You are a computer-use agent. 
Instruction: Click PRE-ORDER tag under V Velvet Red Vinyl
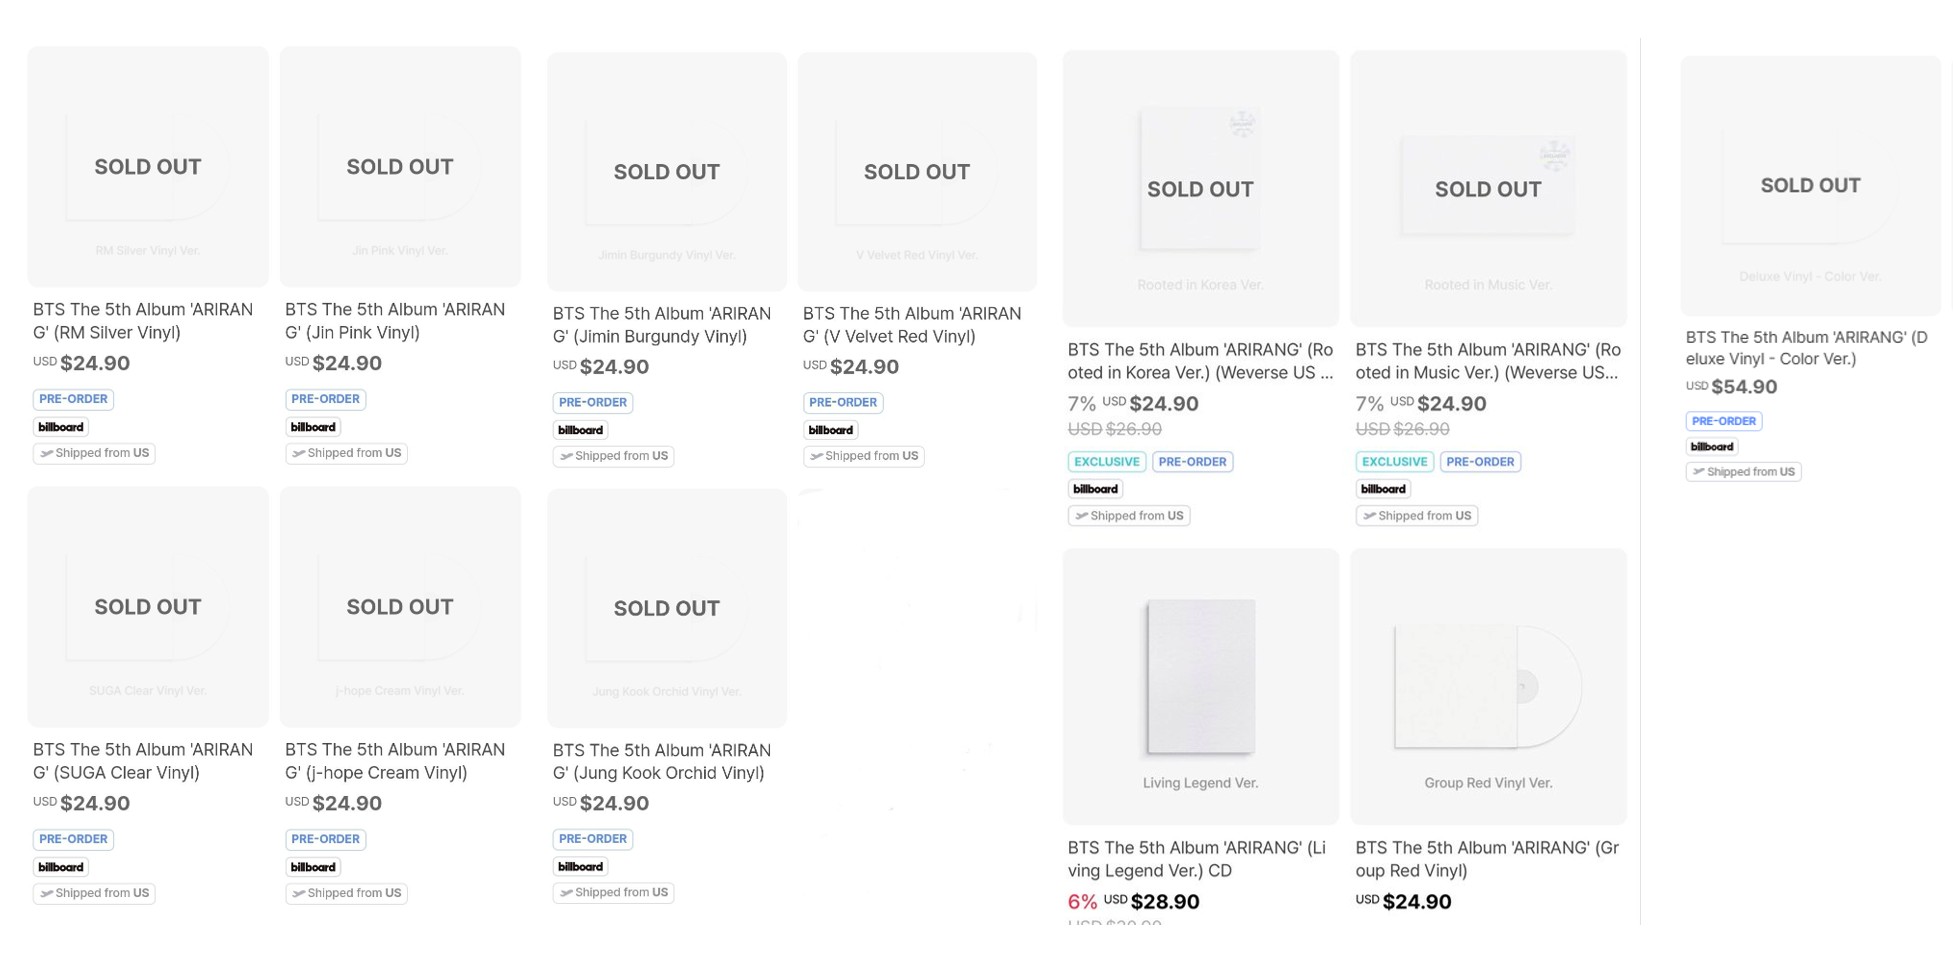(x=843, y=403)
